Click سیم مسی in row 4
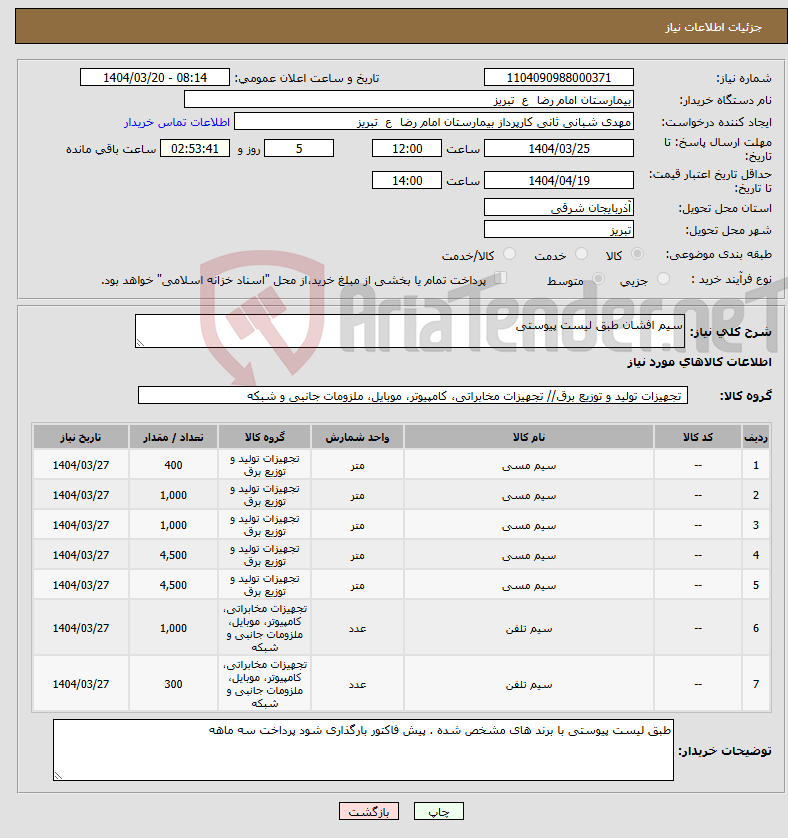This screenshot has height=838, width=788. 529,555
